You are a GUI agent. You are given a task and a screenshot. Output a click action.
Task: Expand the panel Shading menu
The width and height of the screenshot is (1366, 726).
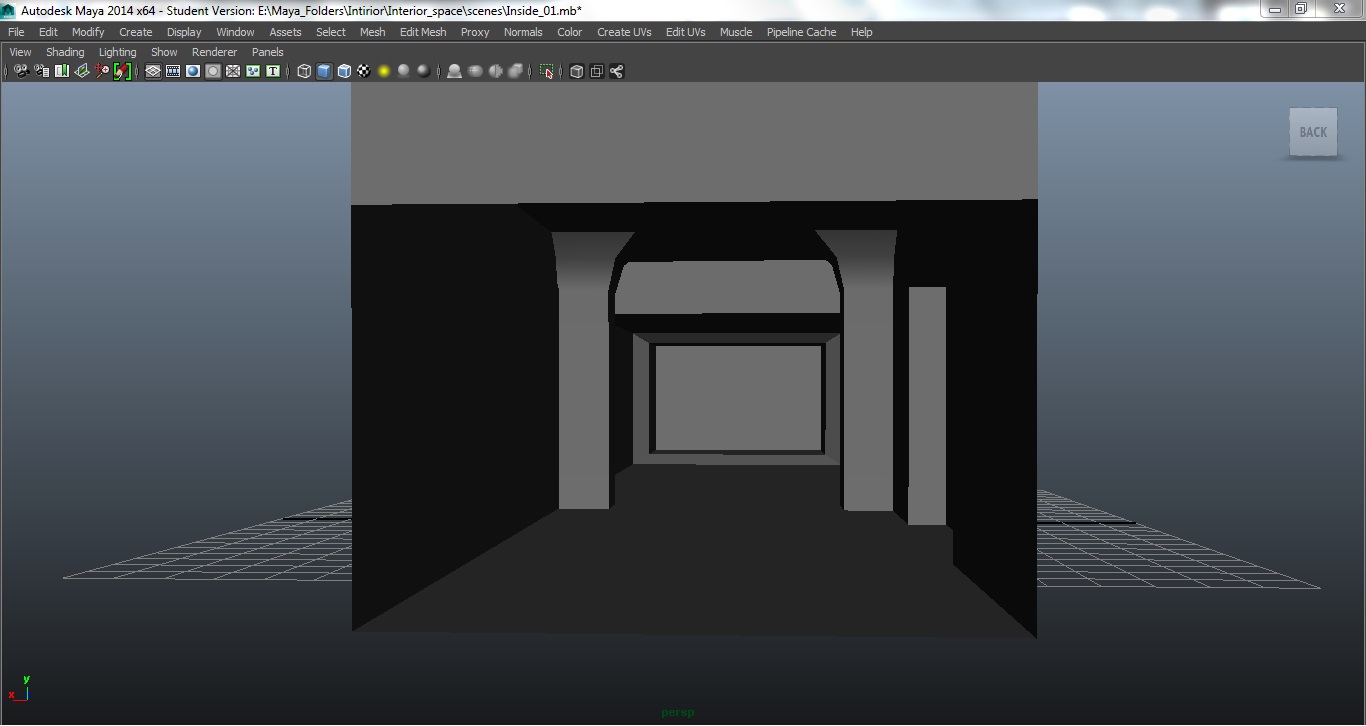pos(65,52)
